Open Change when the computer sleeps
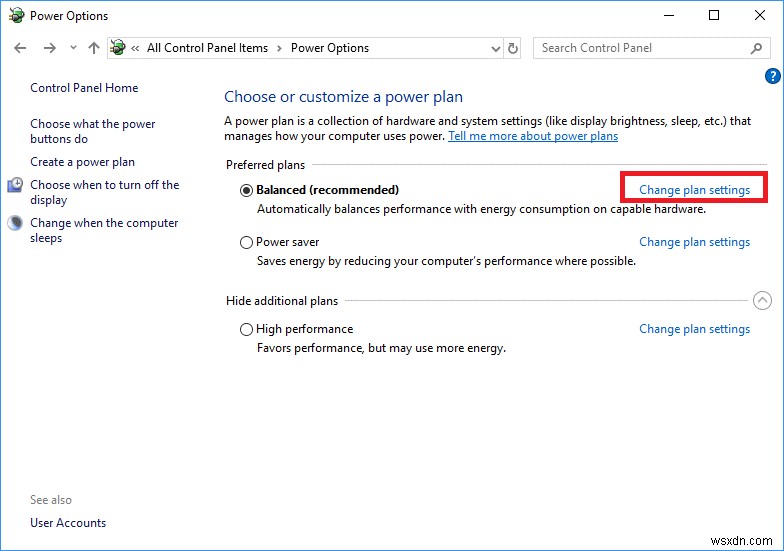784x551 pixels. coord(104,230)
